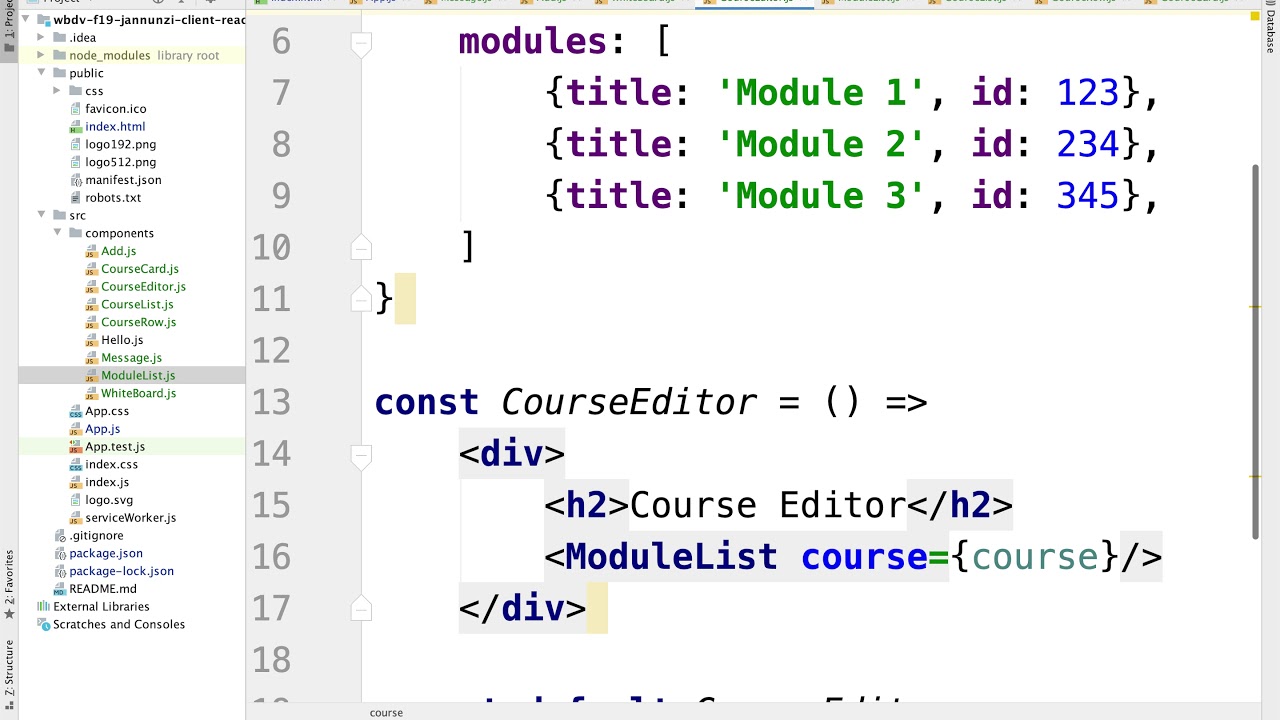This screenshot has height=720, width=1280.
Task: Click the manifest.json file icon
Action: tap(76, 180)
